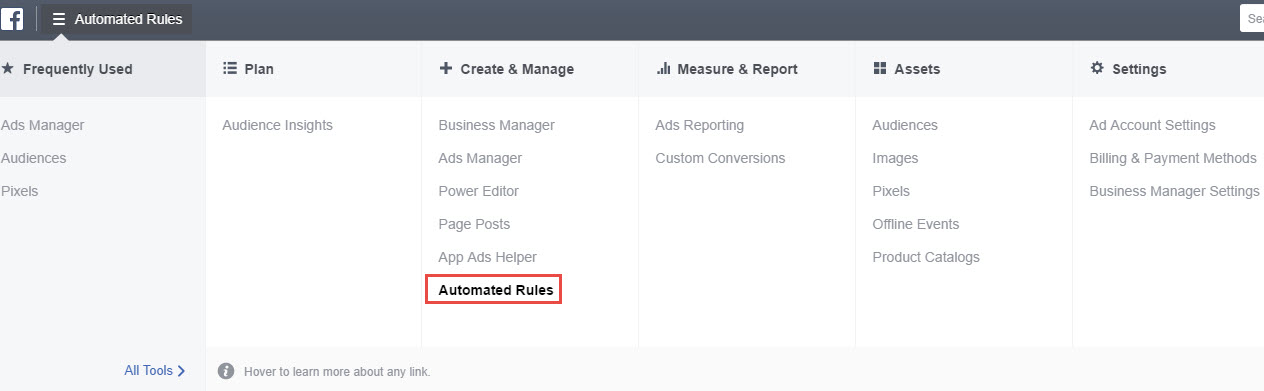Click the bar chart icon beside Measure & Report
1264x391 pixels.
point(662,69)
